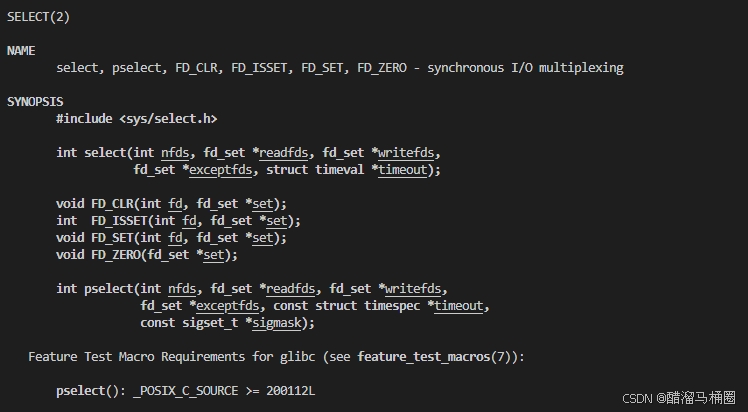The height and width of the screenshot is (412, 748).
Task: Click the #include <sys/select.h> line
Action: (136, 119)
